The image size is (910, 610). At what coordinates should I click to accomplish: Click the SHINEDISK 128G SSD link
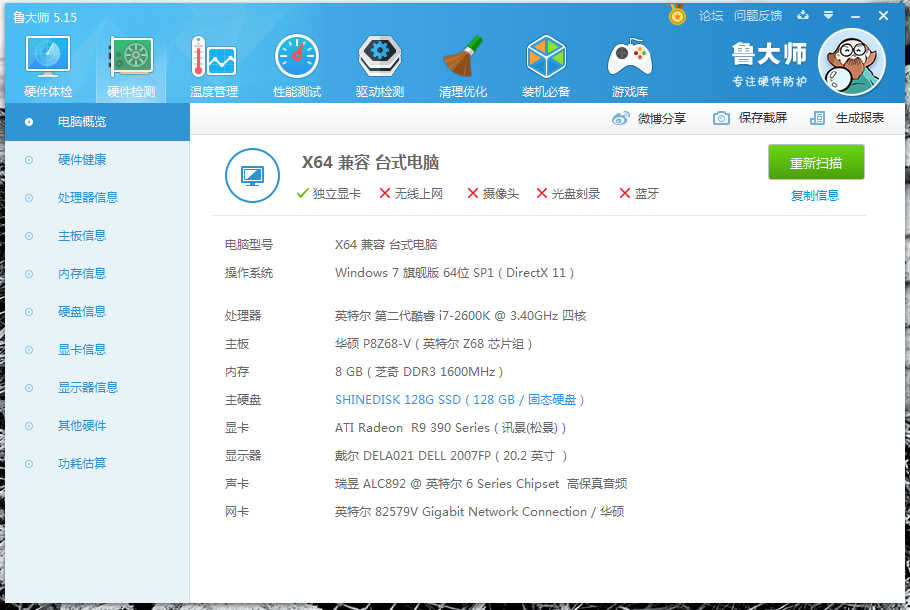point(460,400)
